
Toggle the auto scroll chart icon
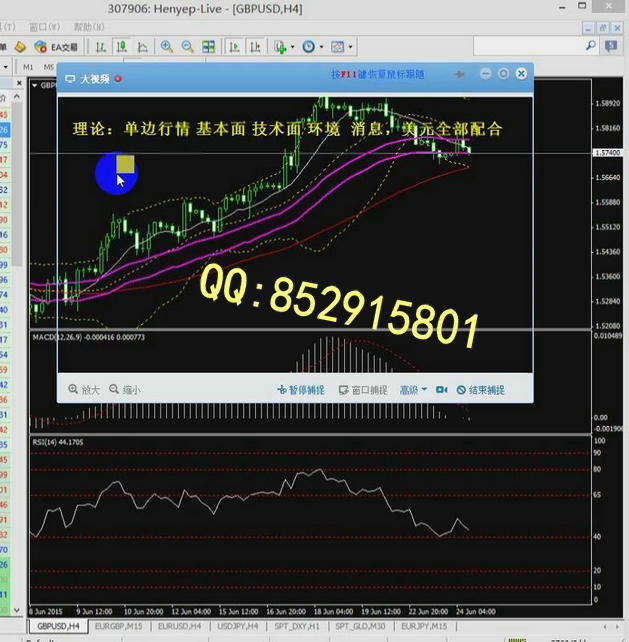coord(234,47)
